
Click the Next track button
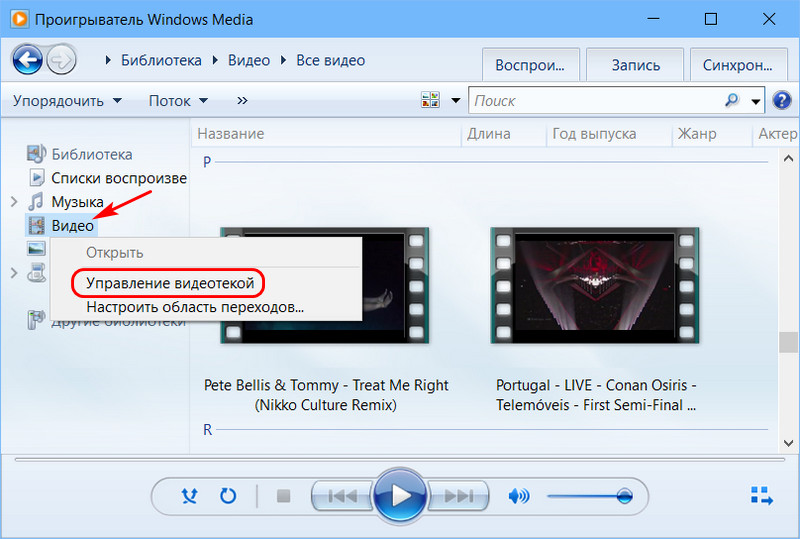pos(458,496)
